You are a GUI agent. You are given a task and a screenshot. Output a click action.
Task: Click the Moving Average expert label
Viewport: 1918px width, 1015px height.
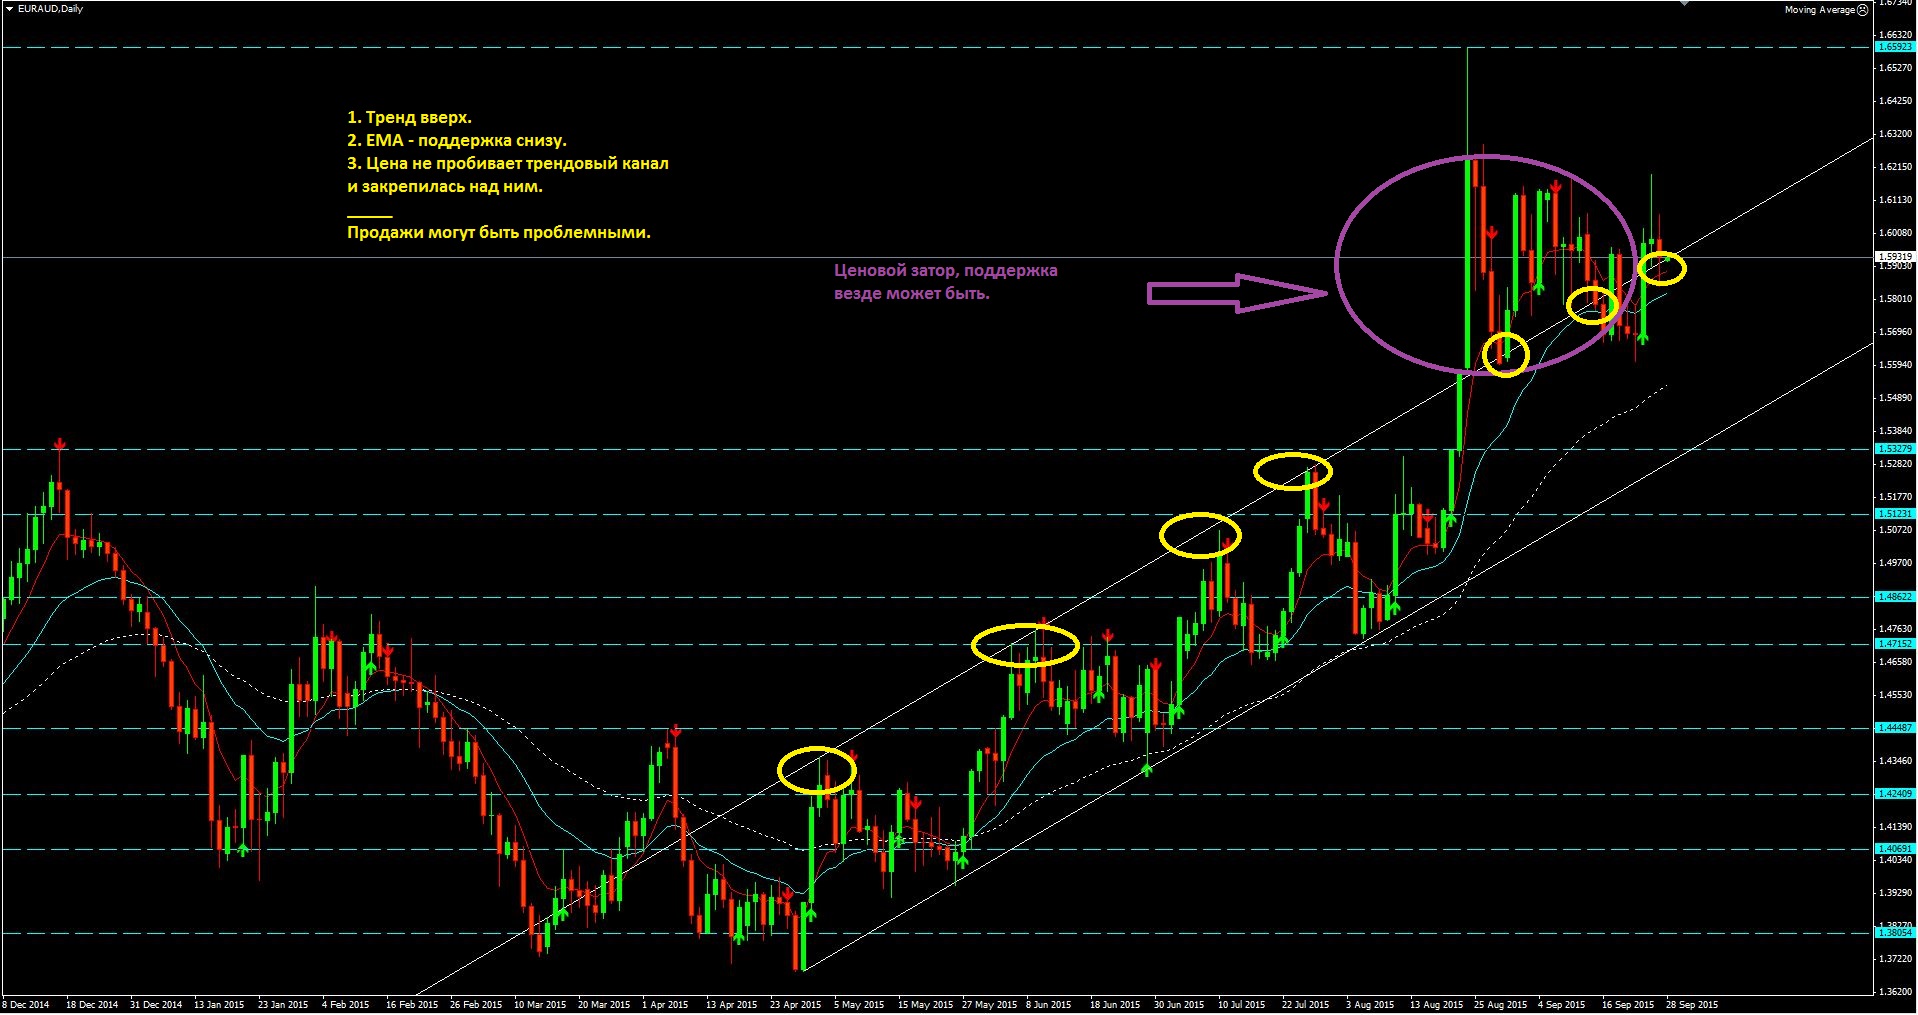[1819, 10]
